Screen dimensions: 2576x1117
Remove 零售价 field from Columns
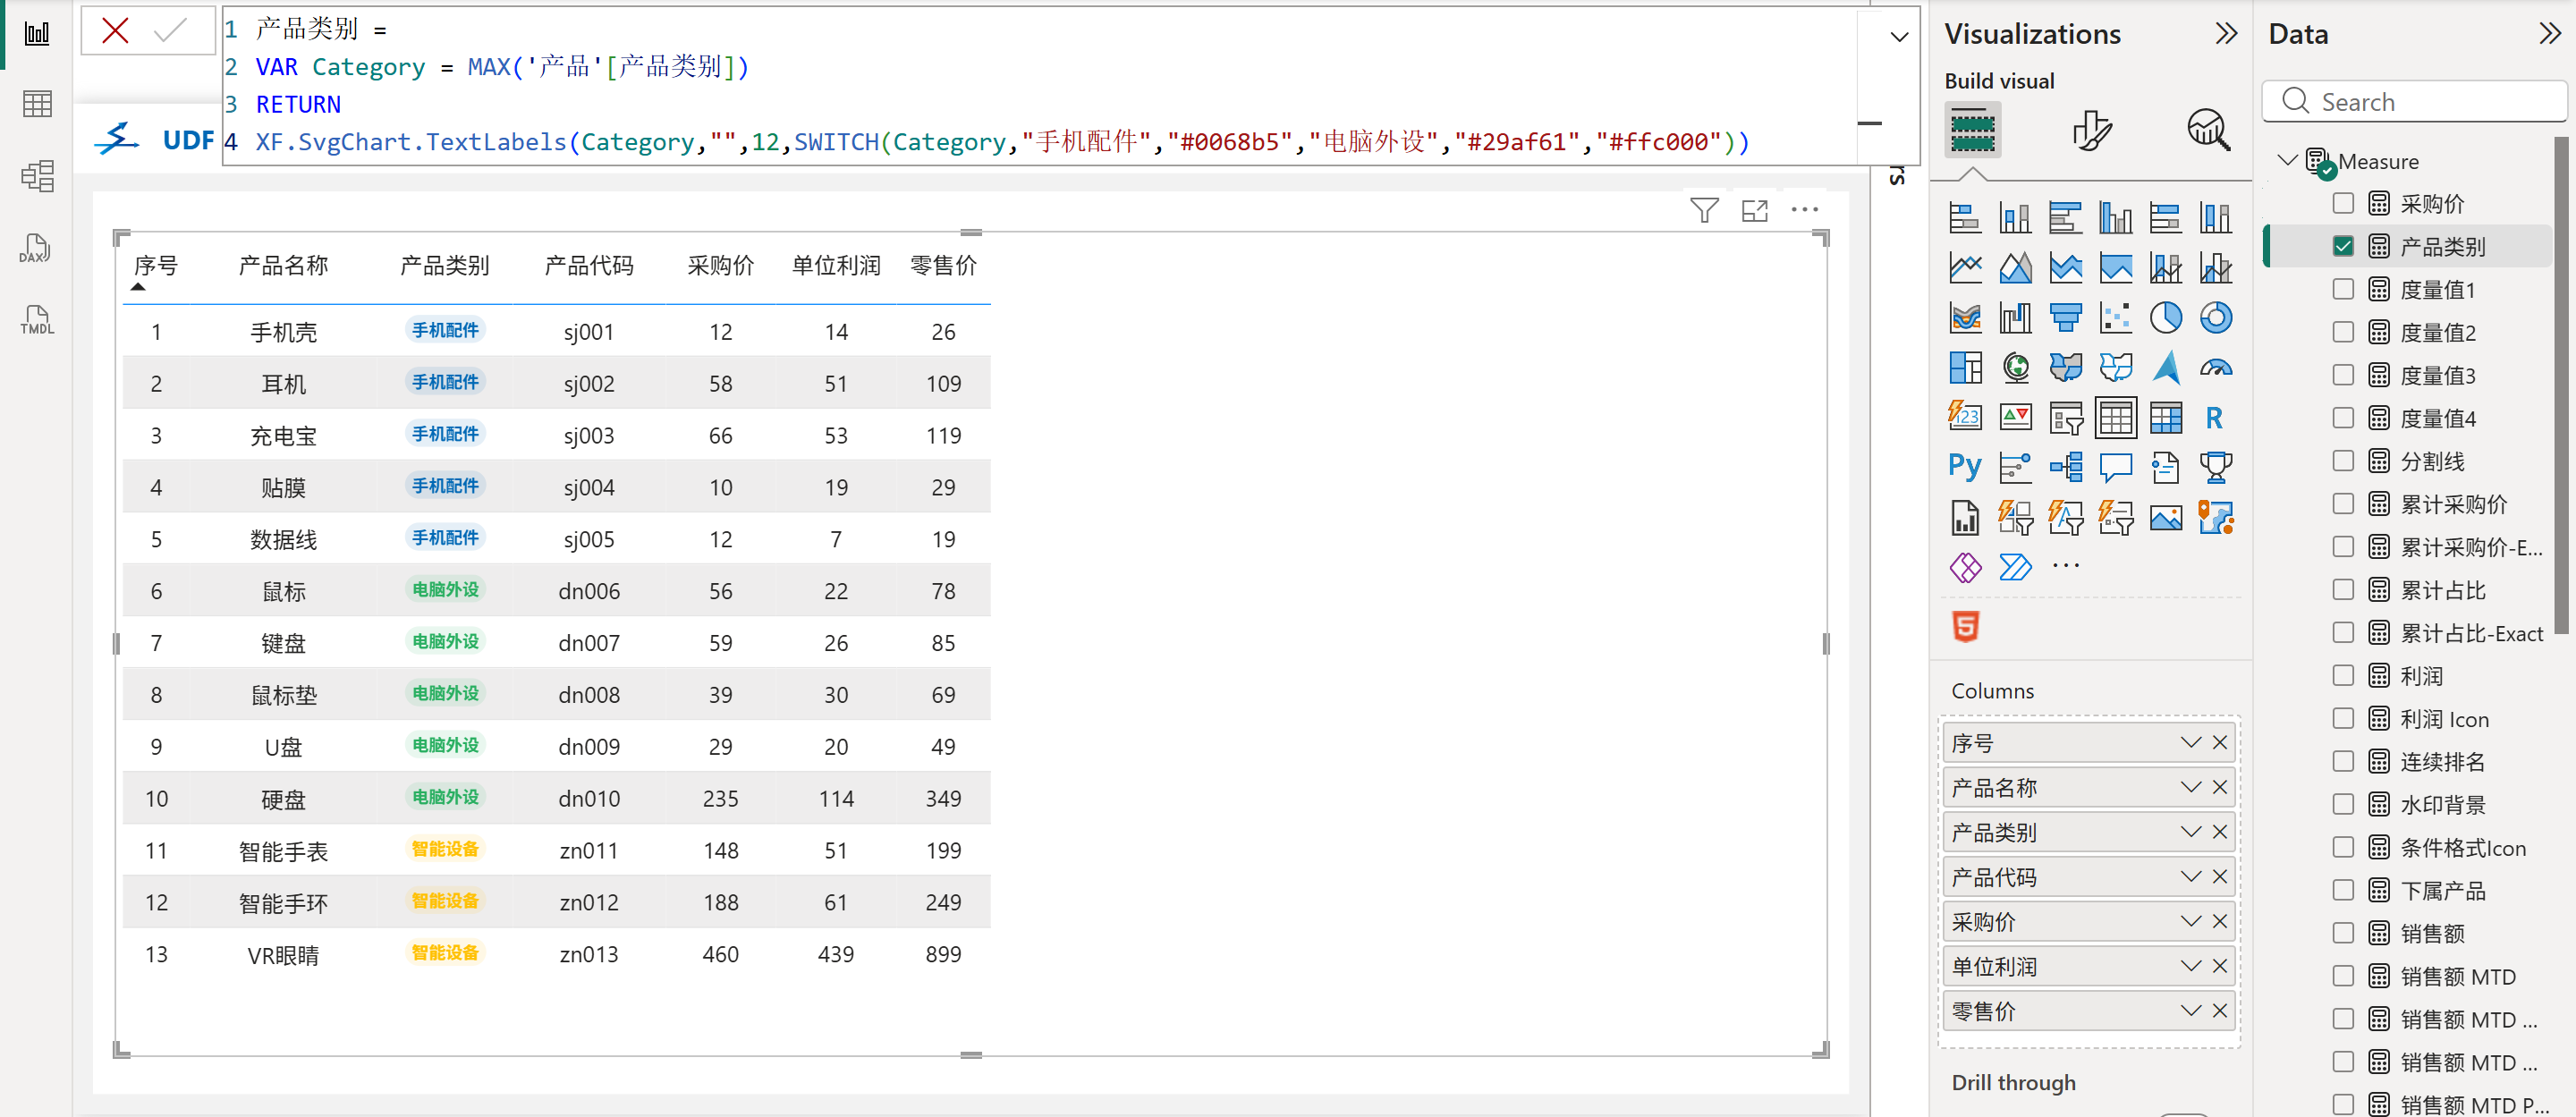(2219, 1011)
